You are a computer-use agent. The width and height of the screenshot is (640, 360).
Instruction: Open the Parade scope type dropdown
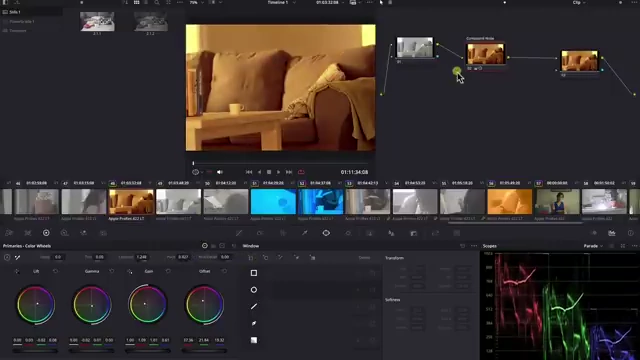click(x=593, y=246)
